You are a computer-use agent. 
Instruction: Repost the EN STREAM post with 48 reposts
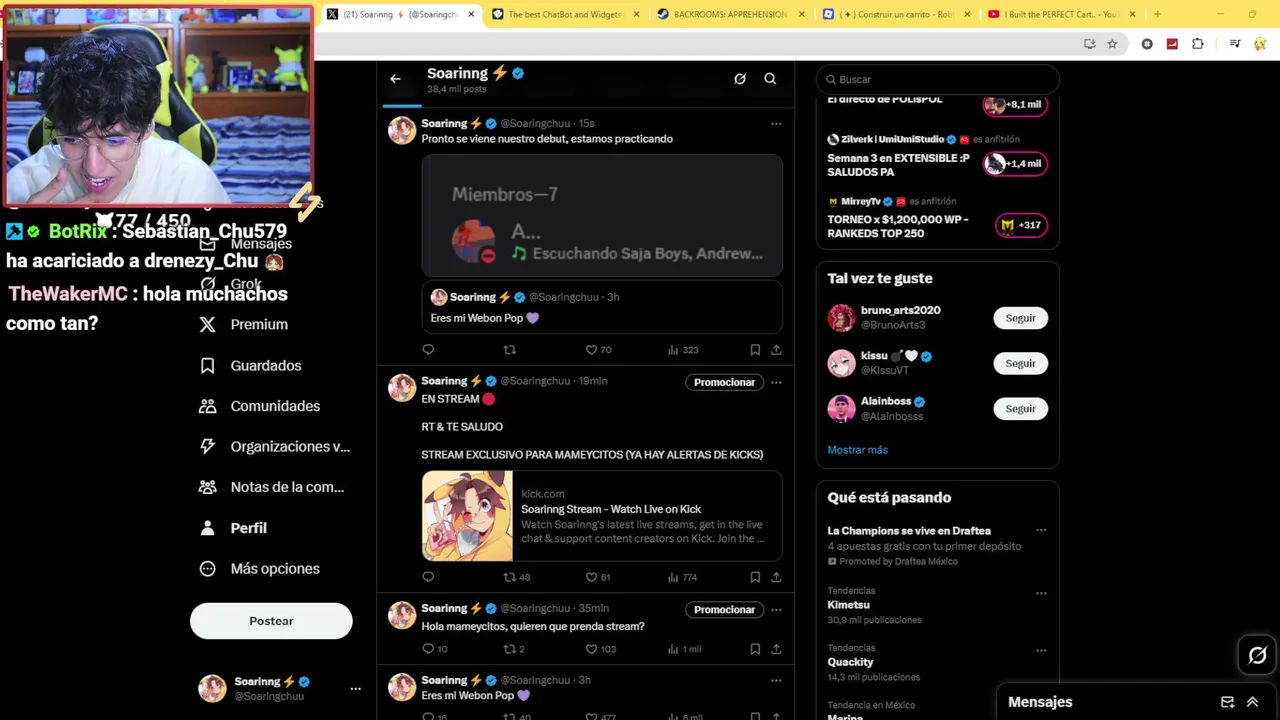(x=516, y=577)
